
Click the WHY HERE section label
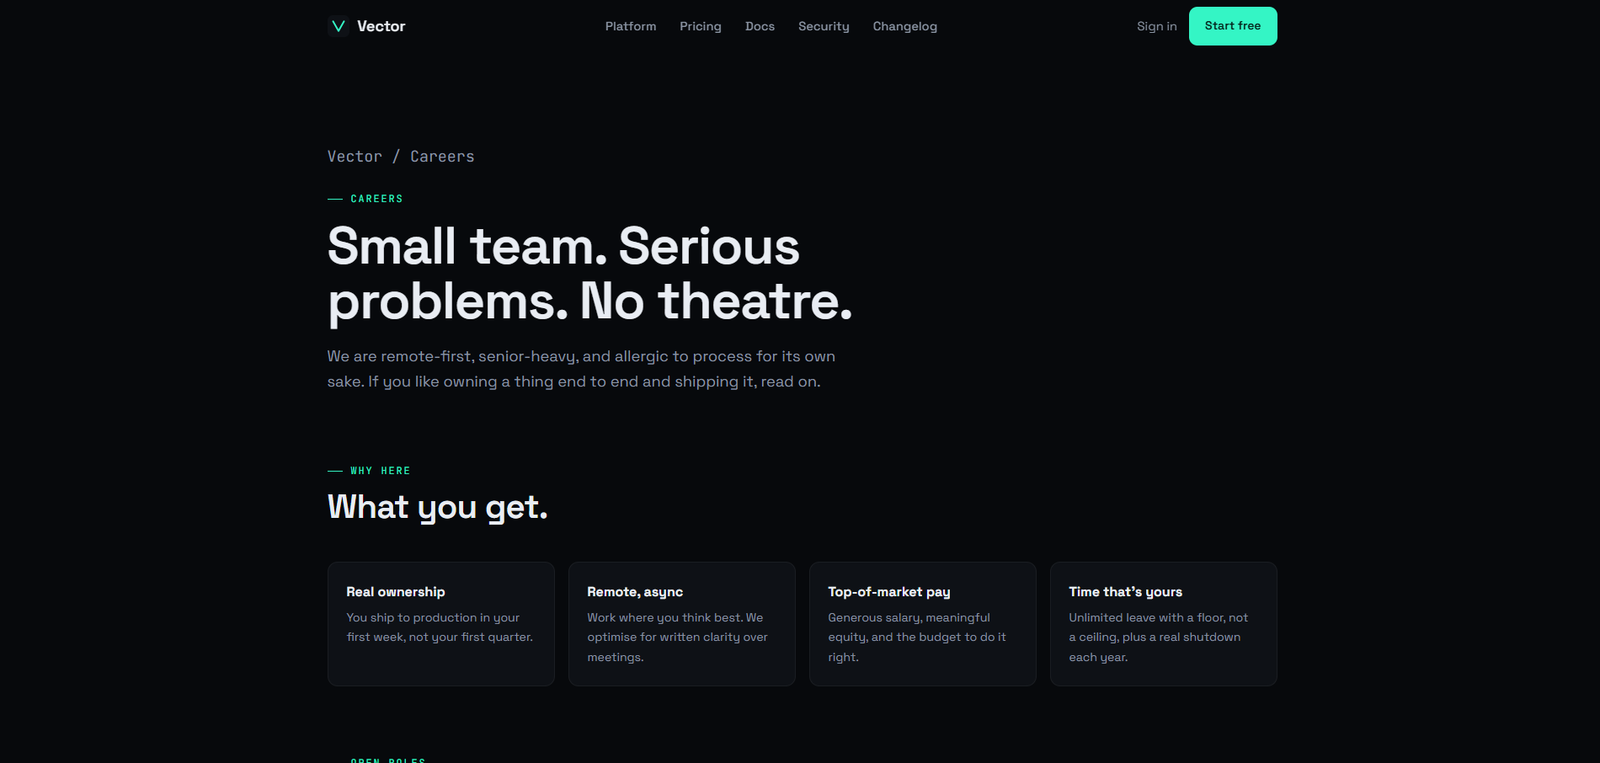point(381,471)
